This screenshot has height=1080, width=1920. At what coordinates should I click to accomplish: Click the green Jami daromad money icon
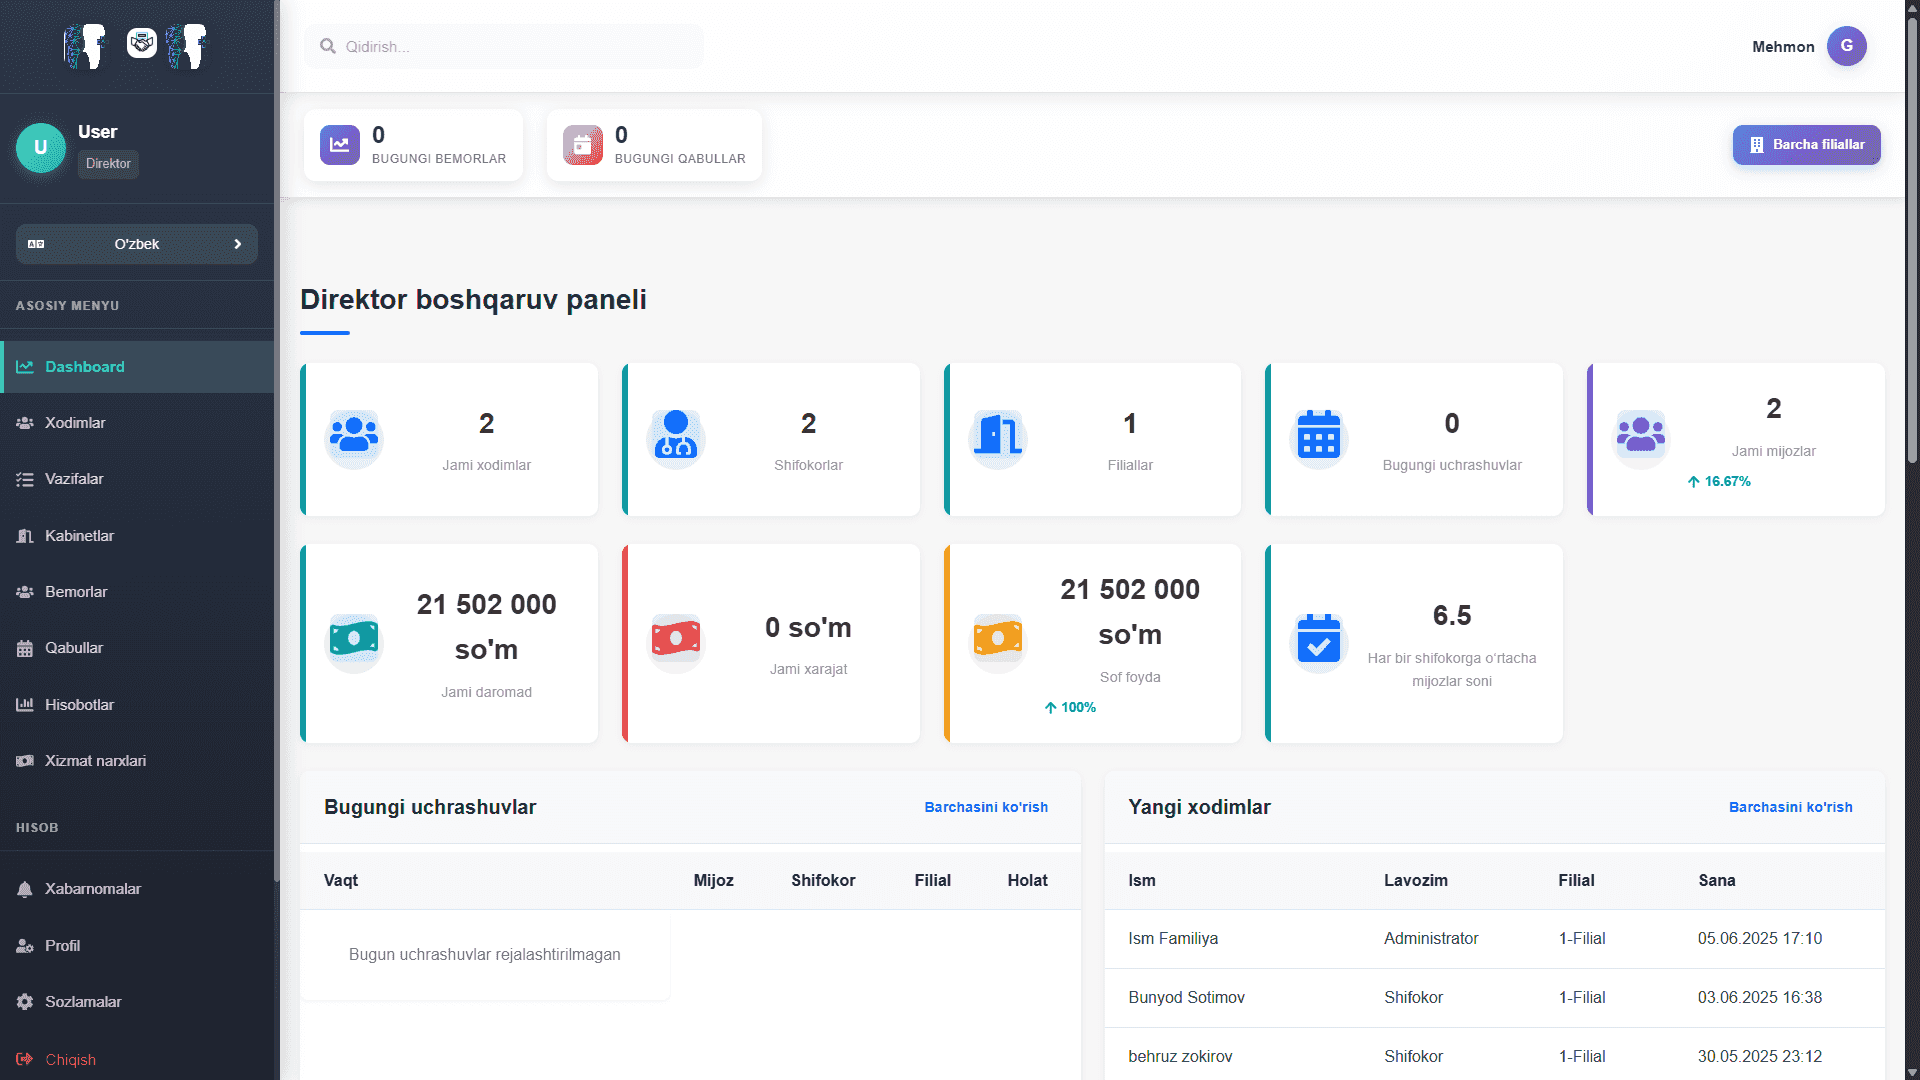coord(354,640)
